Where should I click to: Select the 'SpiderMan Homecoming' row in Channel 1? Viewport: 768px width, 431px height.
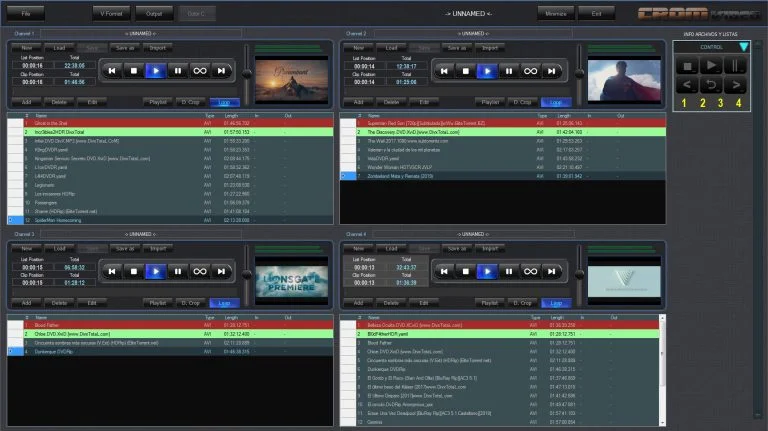[x=170, y=220]
